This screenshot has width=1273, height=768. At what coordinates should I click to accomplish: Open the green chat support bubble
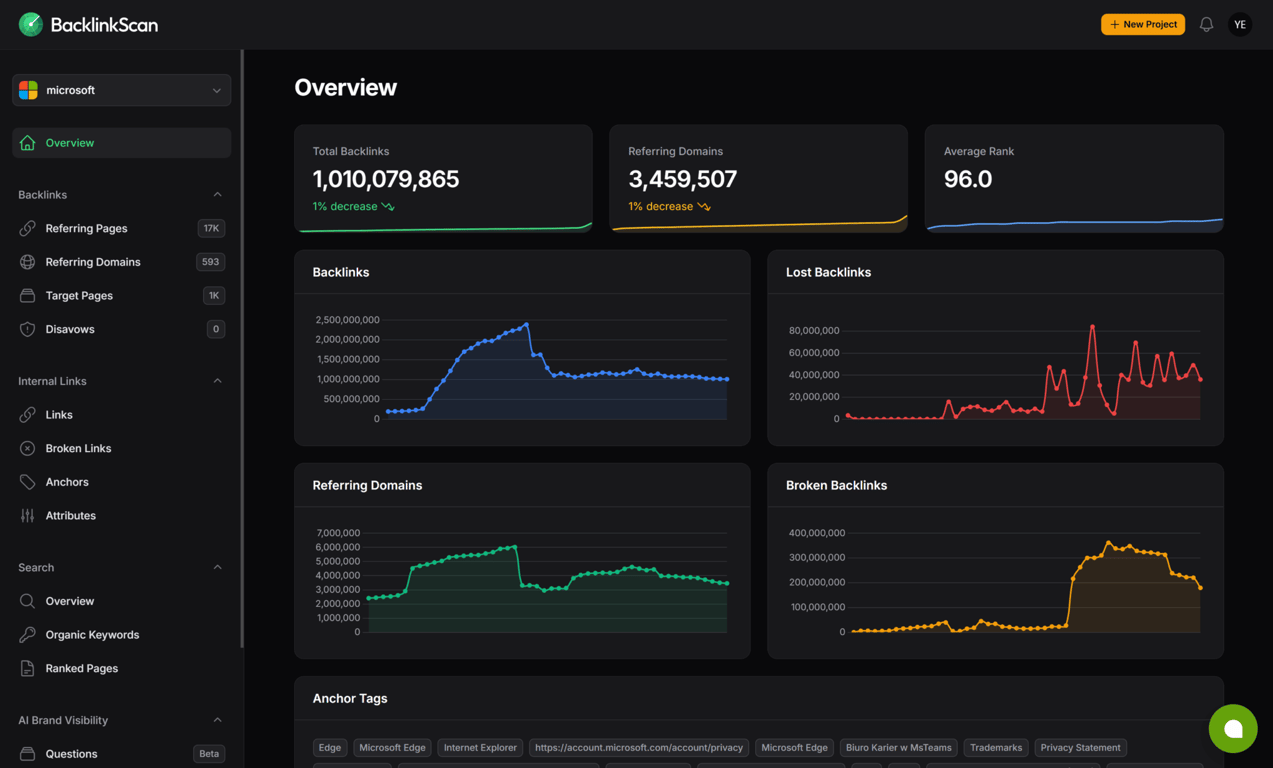1232,729
